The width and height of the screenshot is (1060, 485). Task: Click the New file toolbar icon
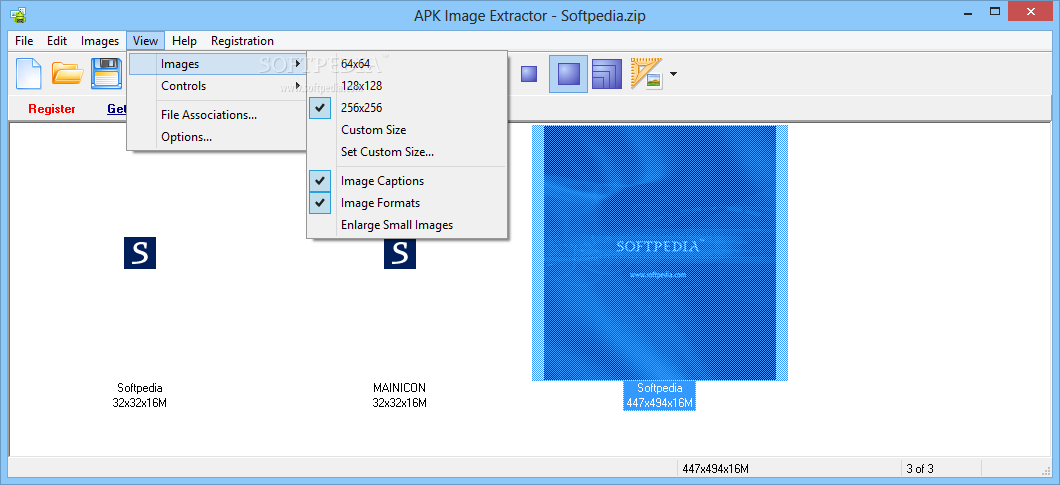point(28,74)
